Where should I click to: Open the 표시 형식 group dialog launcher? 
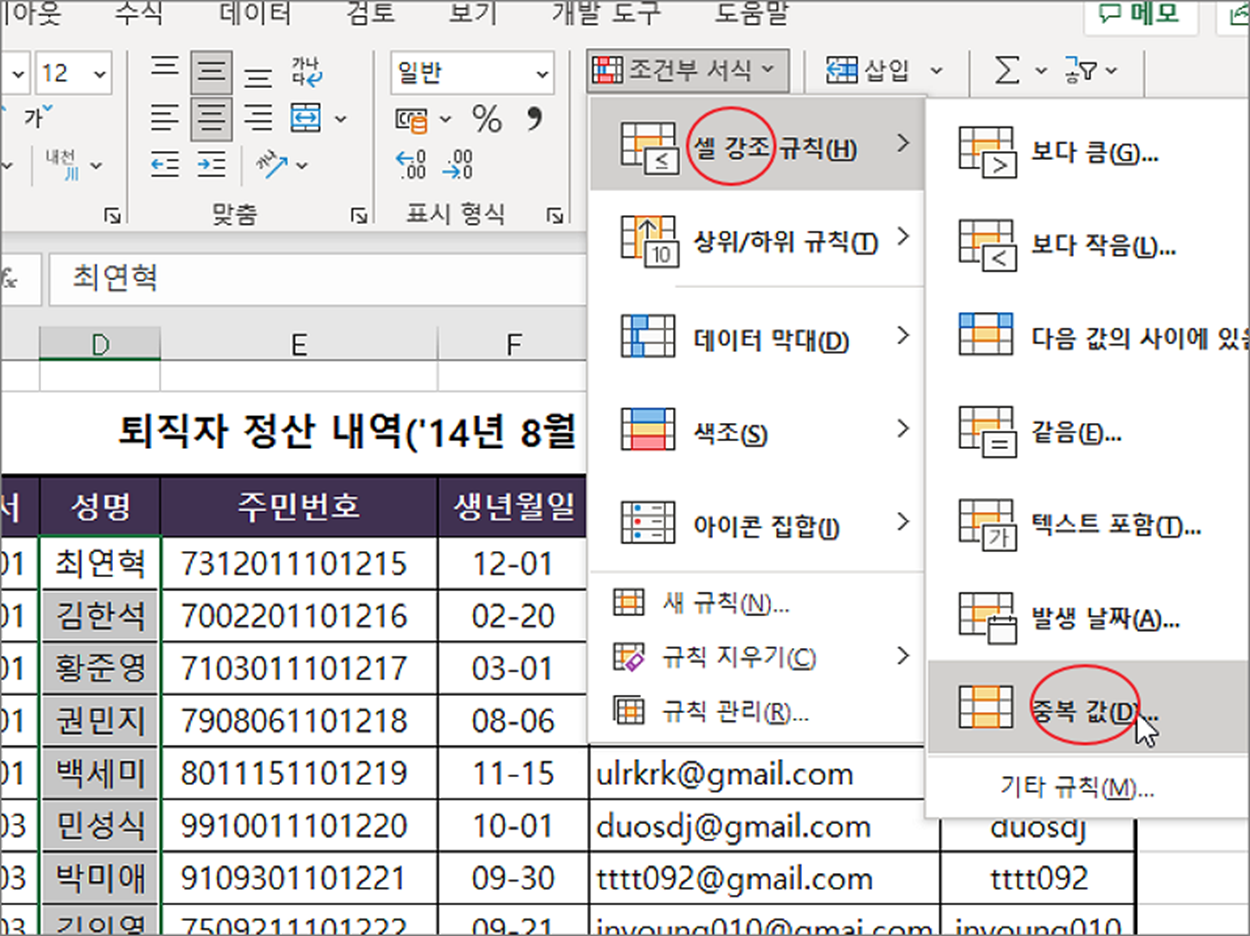click(555, 214)
